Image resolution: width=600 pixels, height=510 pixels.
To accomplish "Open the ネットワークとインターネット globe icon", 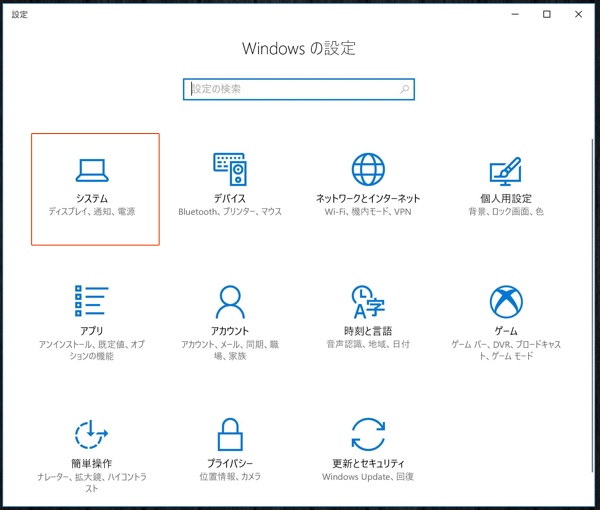I will (x=368, y=169).
